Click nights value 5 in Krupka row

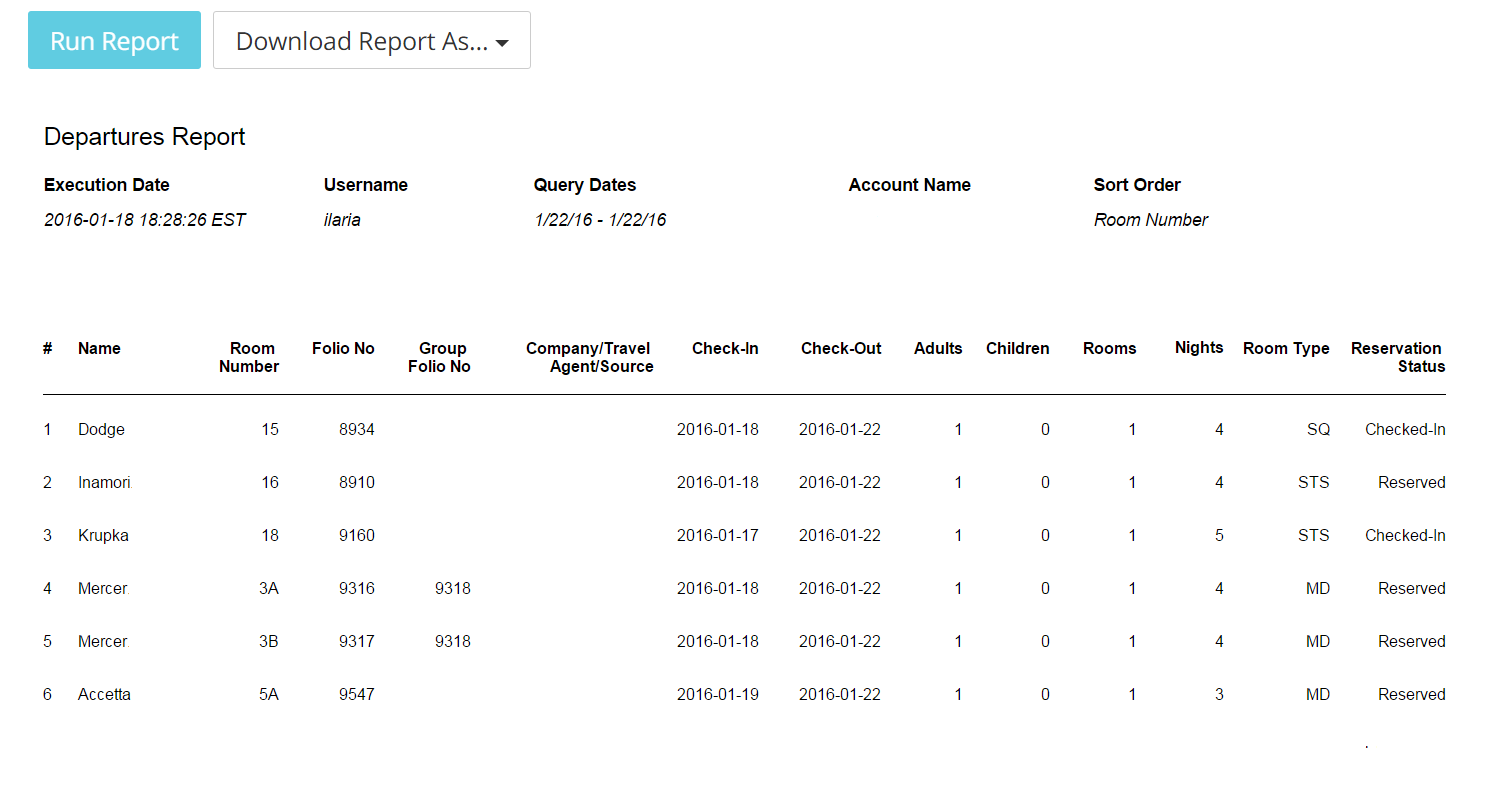point(1219,536)
